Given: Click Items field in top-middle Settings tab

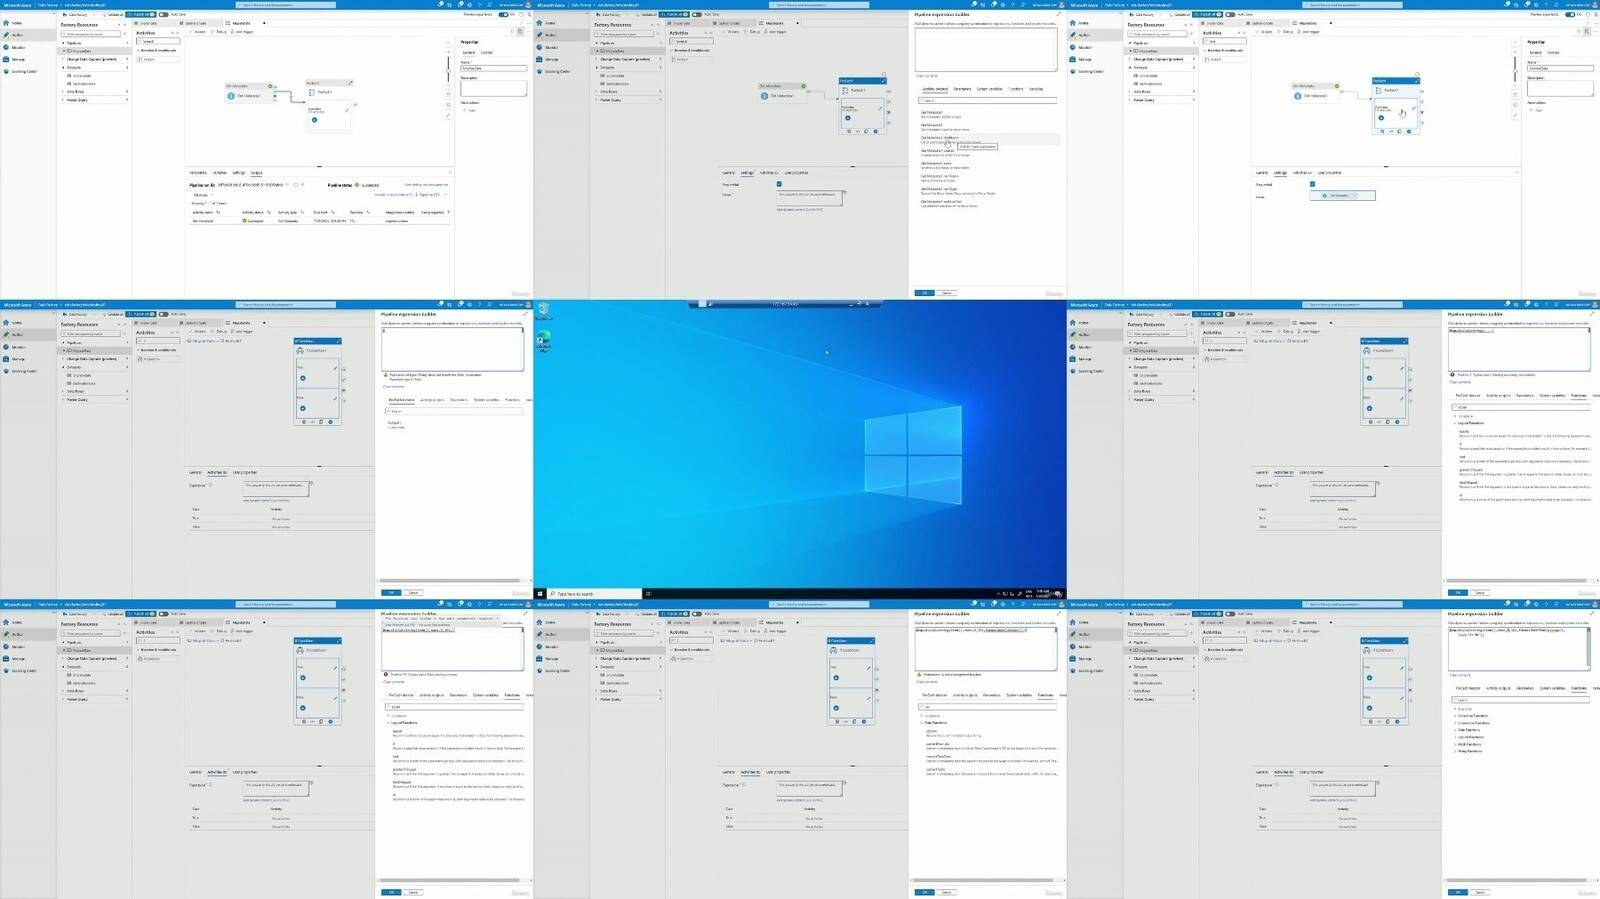Looking at the screenshot, I should (809, 198).
